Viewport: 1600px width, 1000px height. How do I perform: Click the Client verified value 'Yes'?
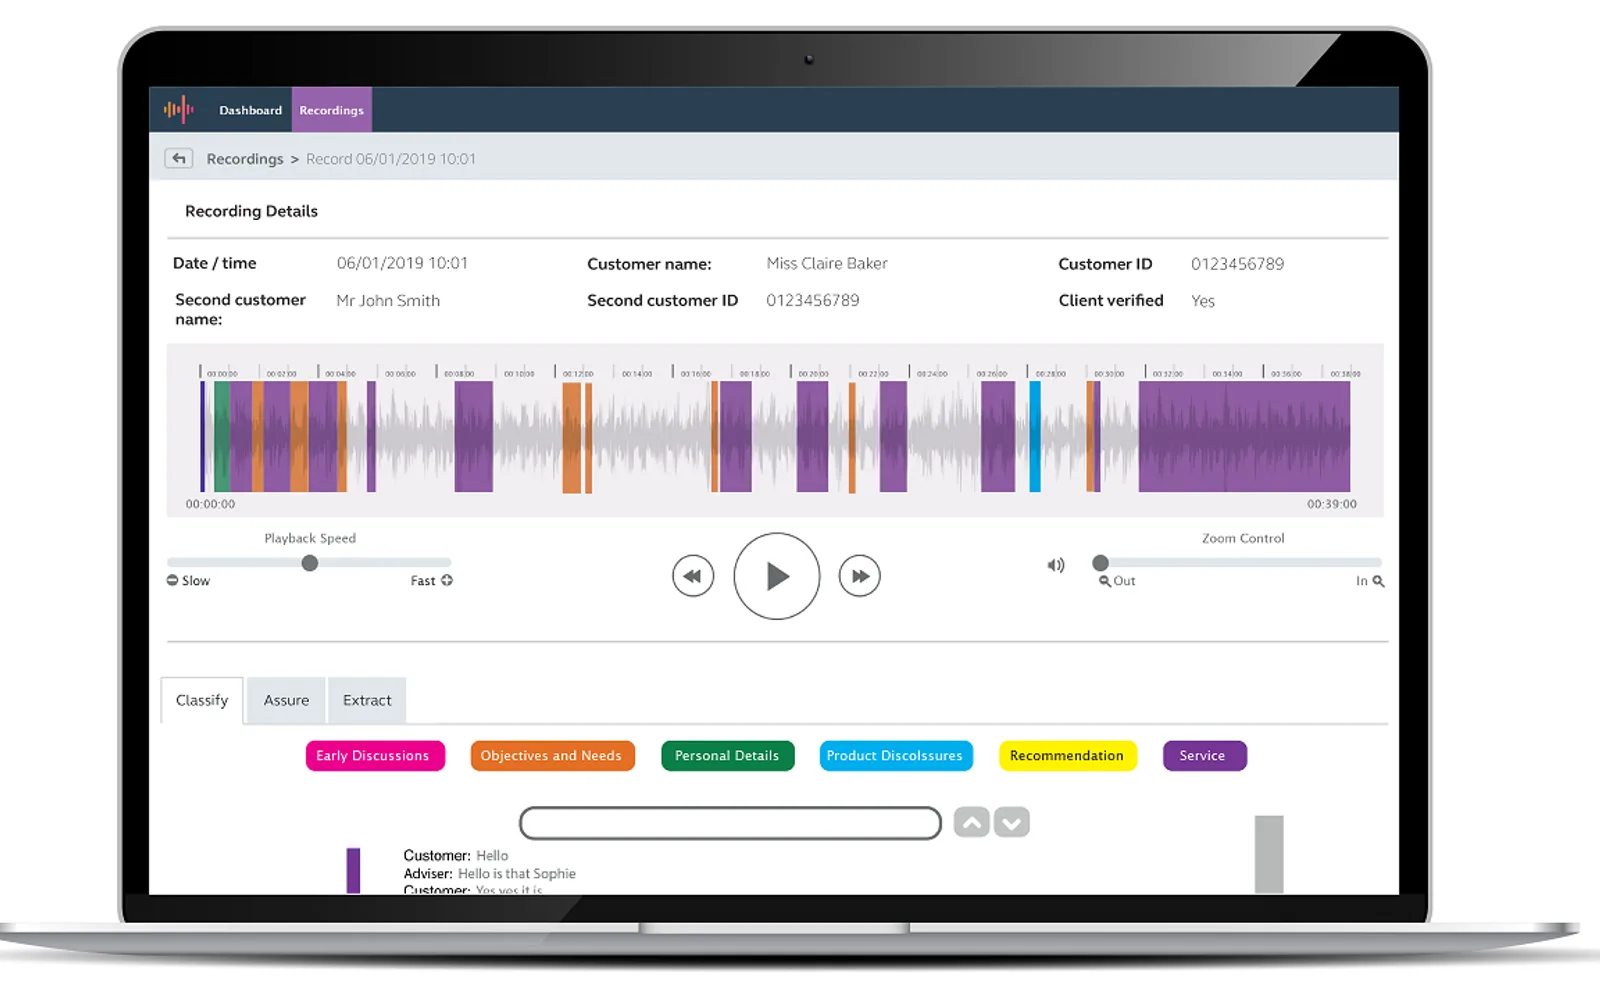[x=1203, y=301]
